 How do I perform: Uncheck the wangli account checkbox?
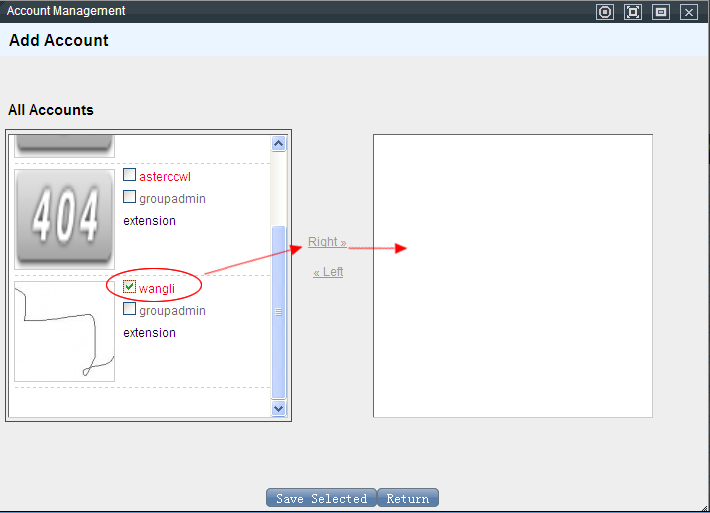(x=129, y=287)
